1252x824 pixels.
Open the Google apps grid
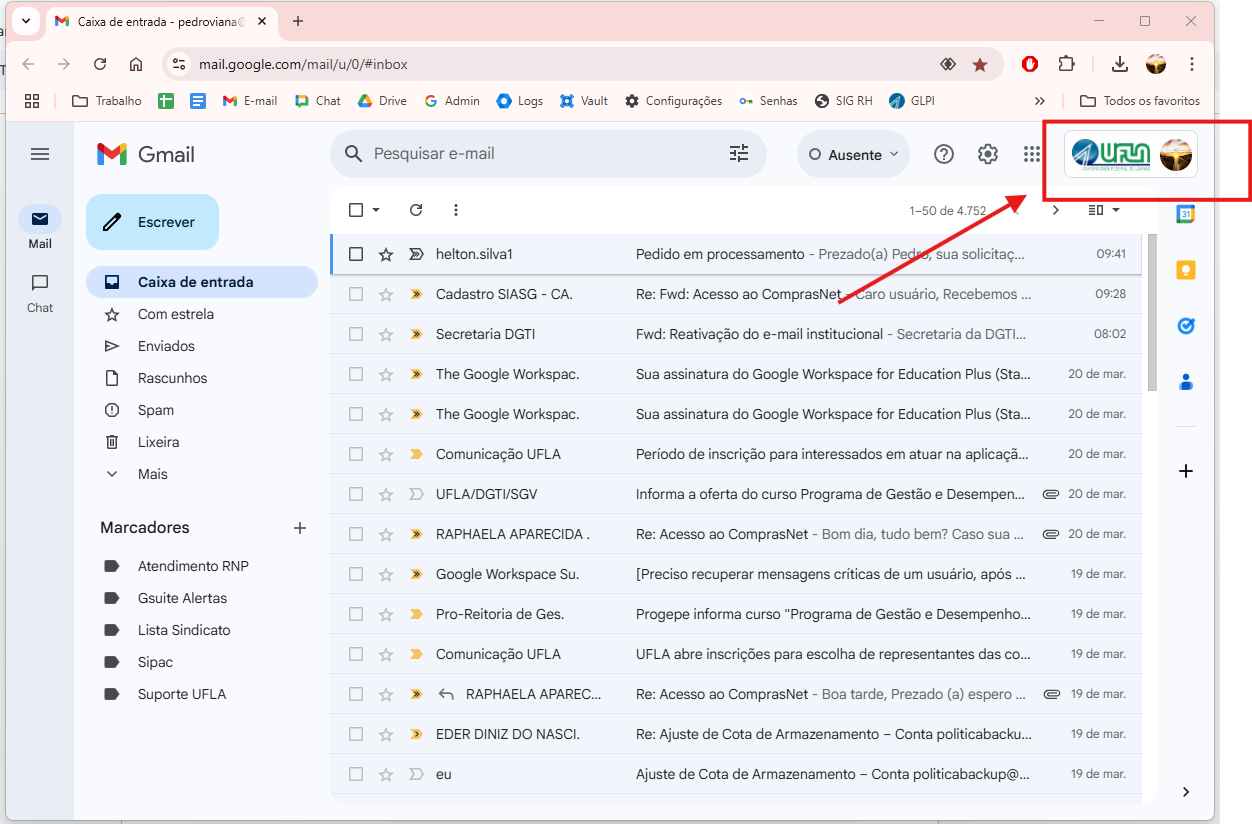pos(1032,154)
